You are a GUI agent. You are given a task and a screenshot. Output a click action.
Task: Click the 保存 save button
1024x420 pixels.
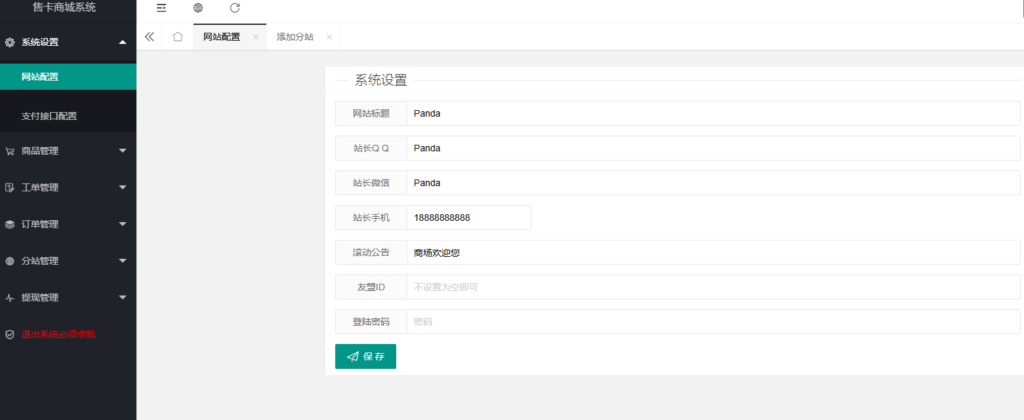pyautogui.click(x=365, y=357)
